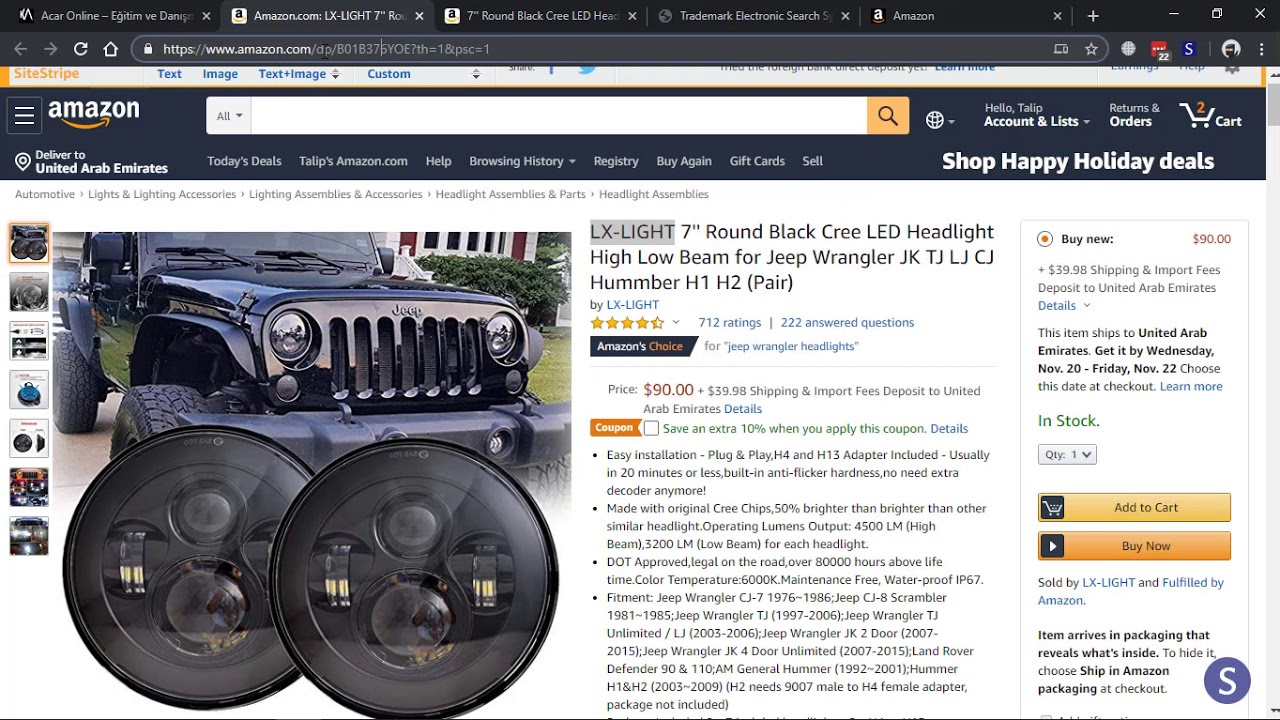The height and width of the screenshot is (720, 1280).
Task: Click the Add to Cart button
Action: click(x=1134, y=507)
